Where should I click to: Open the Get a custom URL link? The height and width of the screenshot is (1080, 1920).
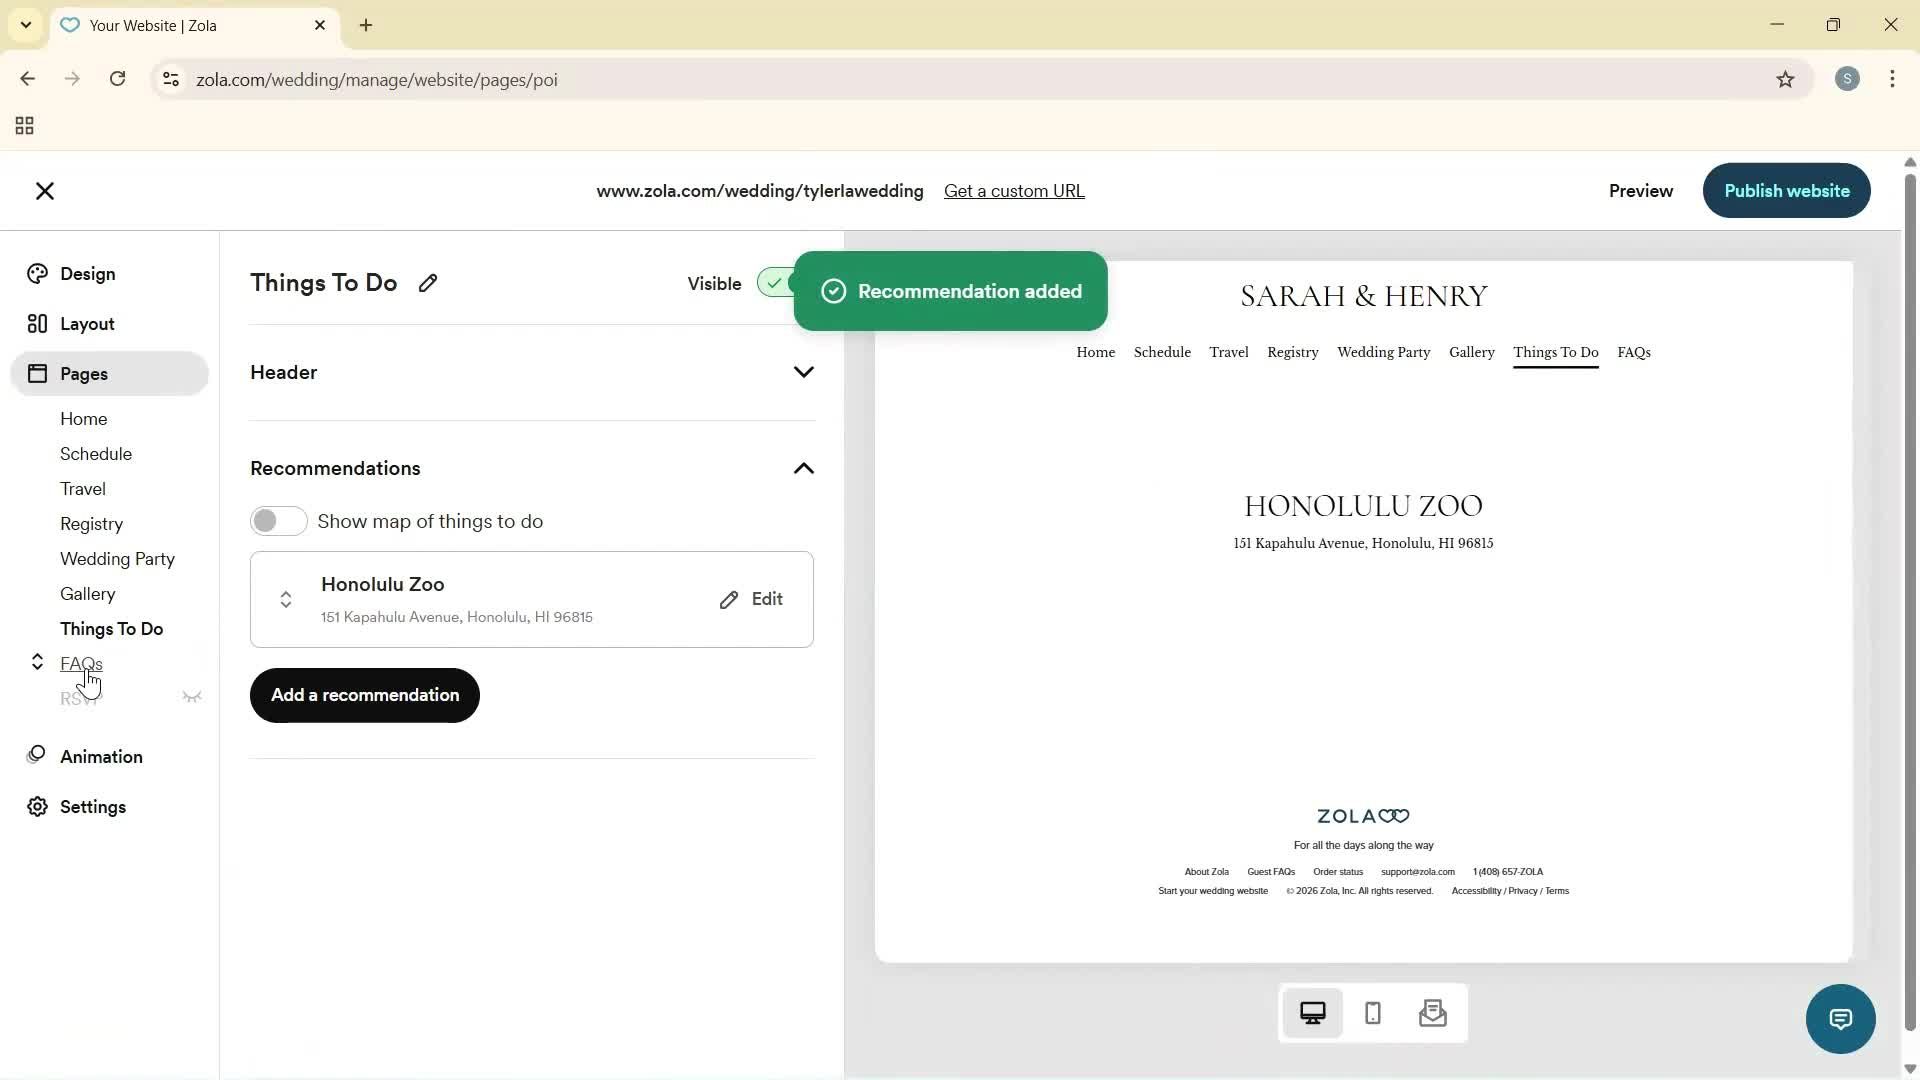(x=1014, y=190)
